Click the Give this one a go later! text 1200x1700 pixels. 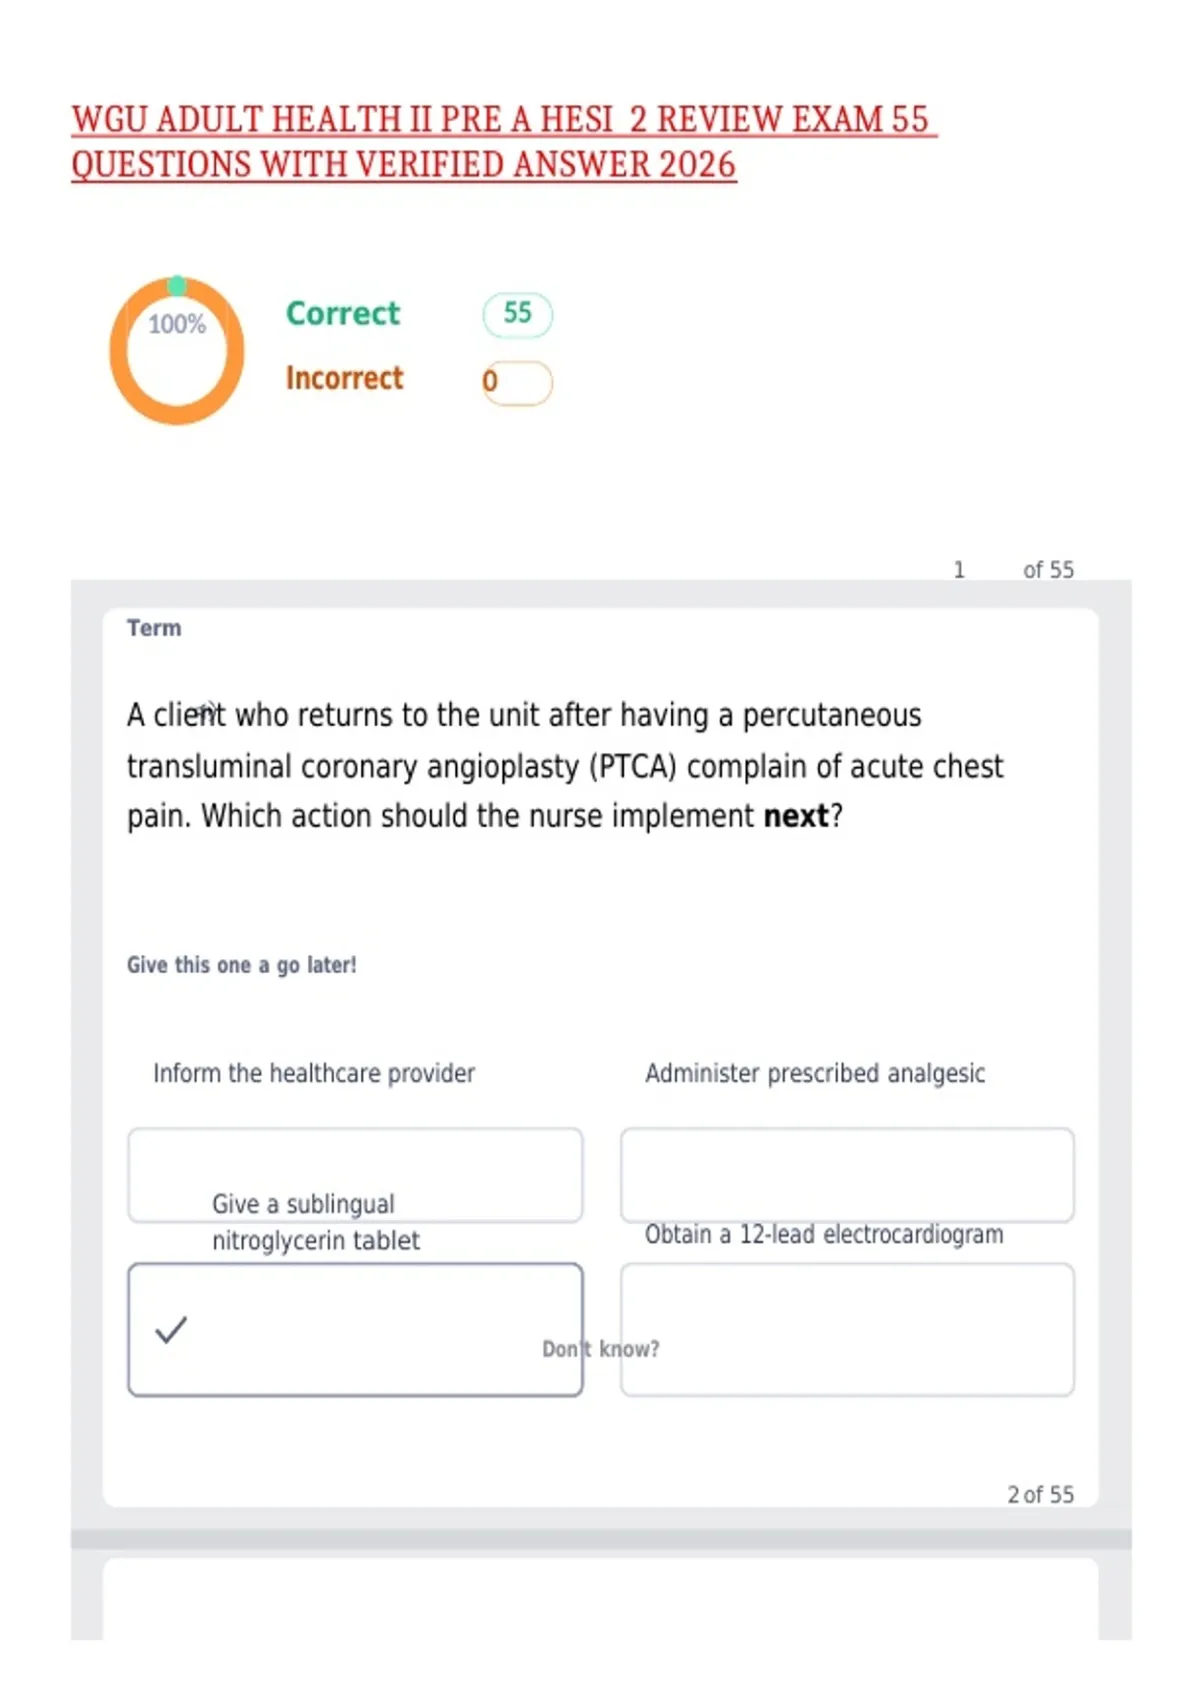[241, 965]
